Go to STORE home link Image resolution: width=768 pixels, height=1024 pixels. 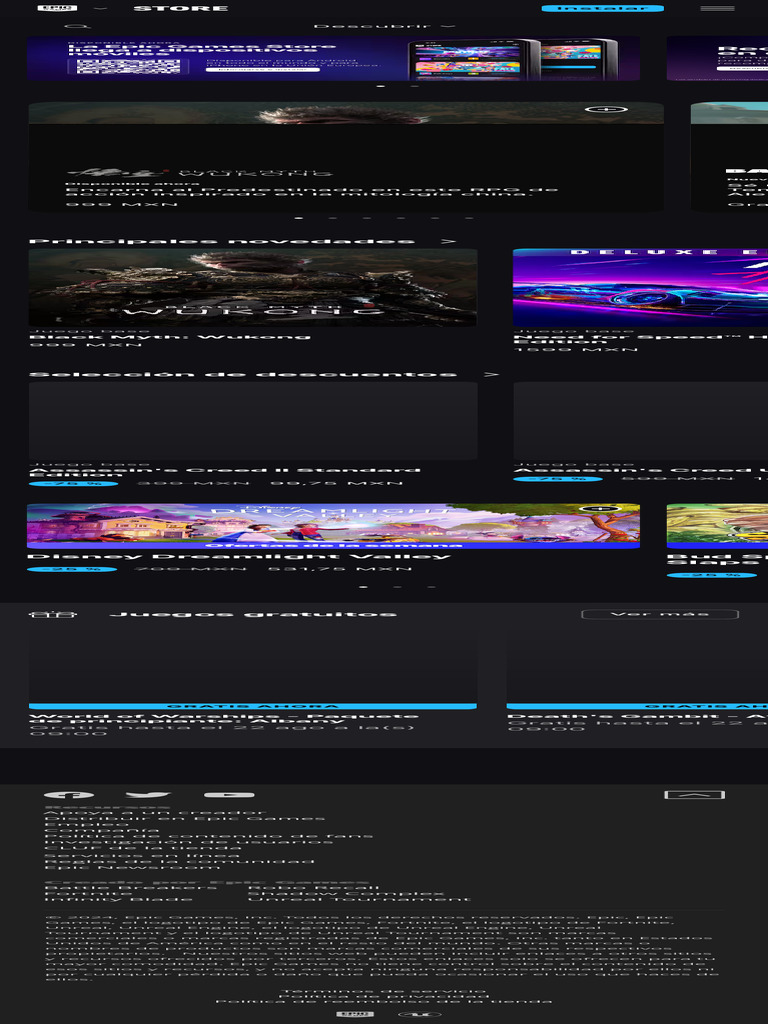(180, 8)
